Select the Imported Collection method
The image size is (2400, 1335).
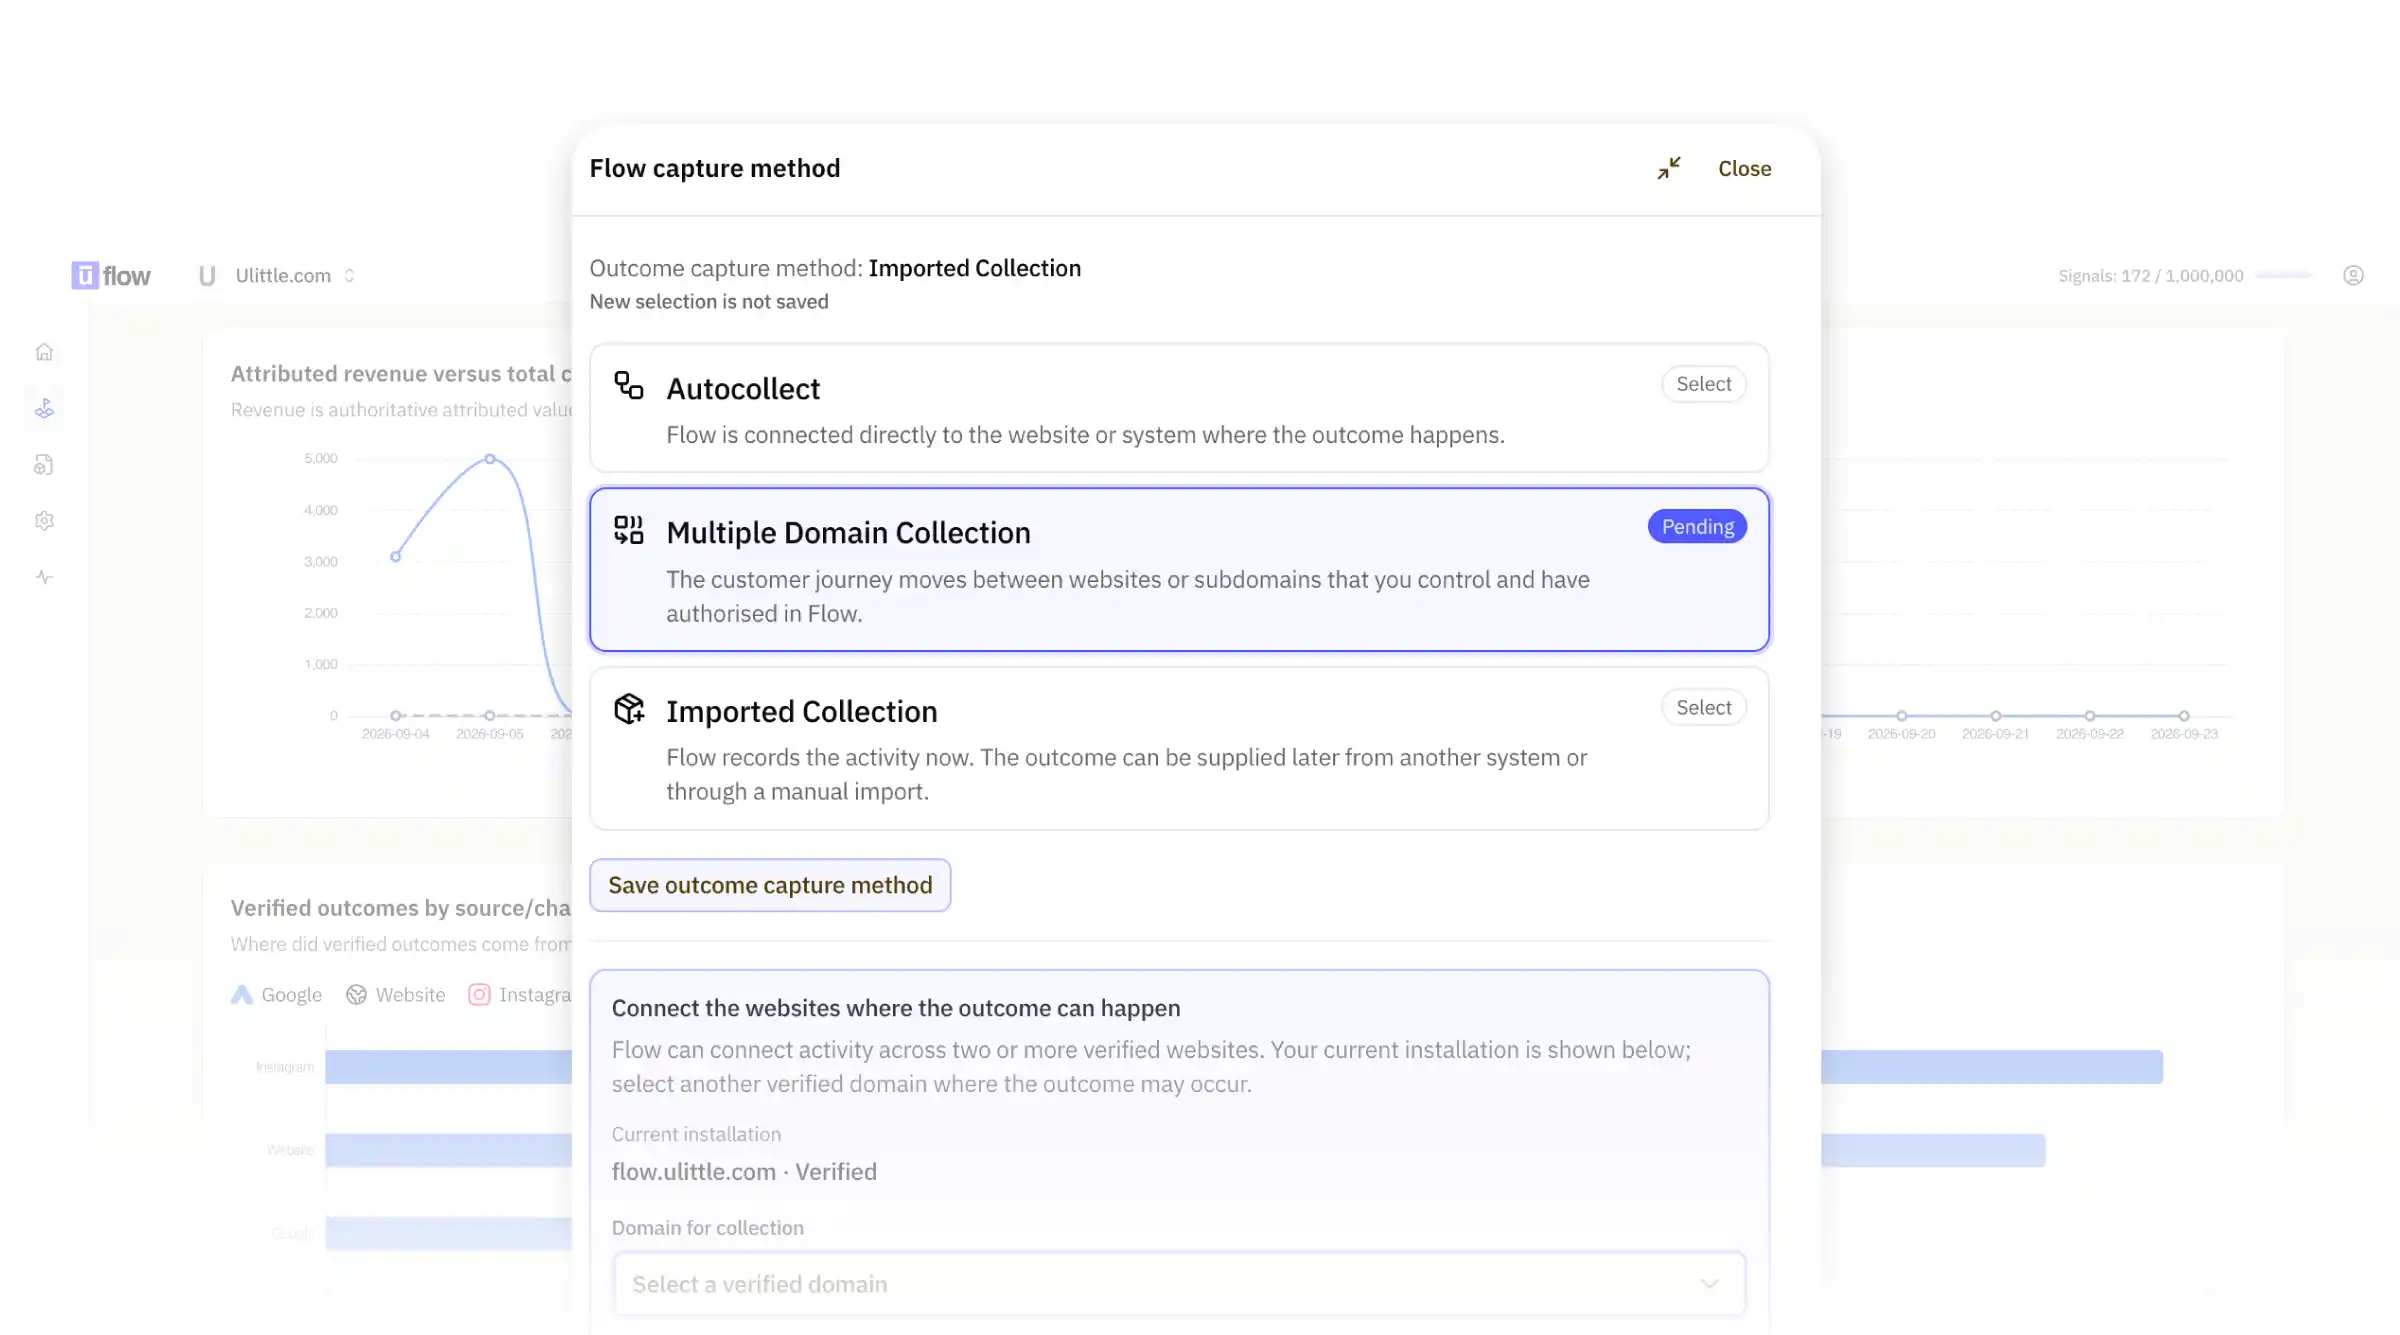click(x=1703, y=707)
